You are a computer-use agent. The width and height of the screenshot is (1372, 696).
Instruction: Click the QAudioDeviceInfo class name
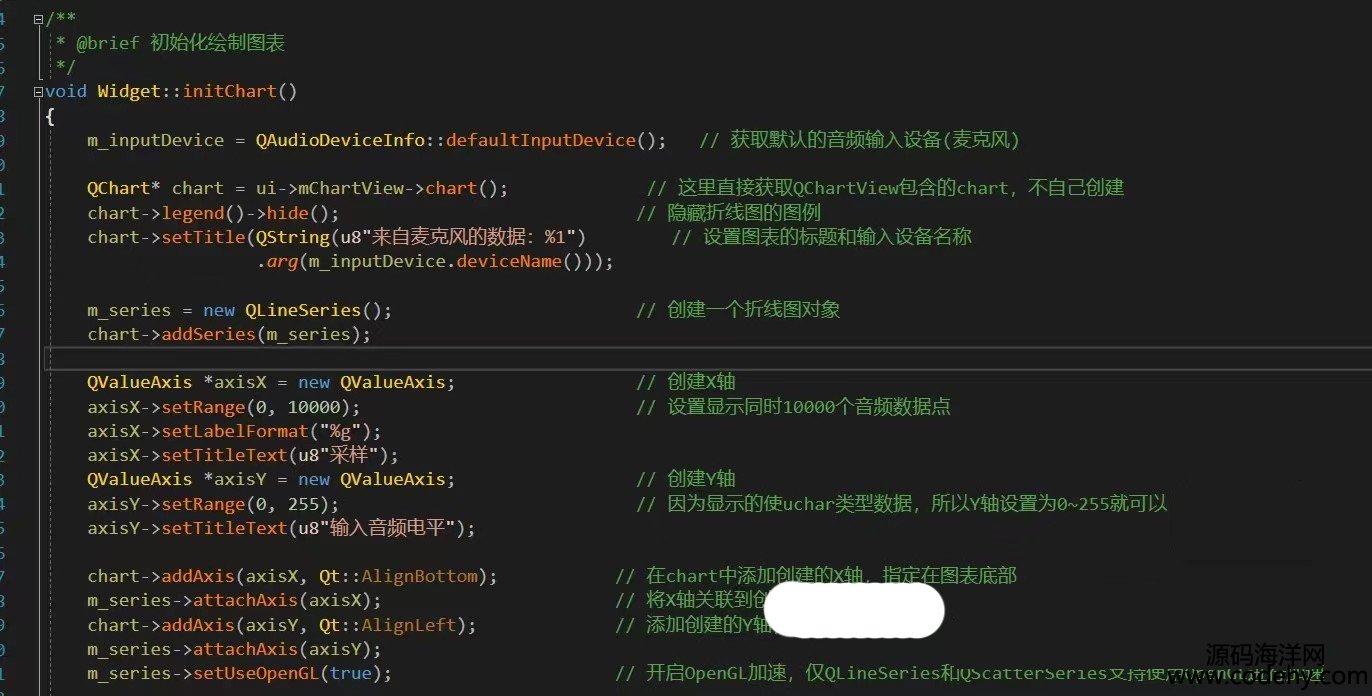click(340, 140)
